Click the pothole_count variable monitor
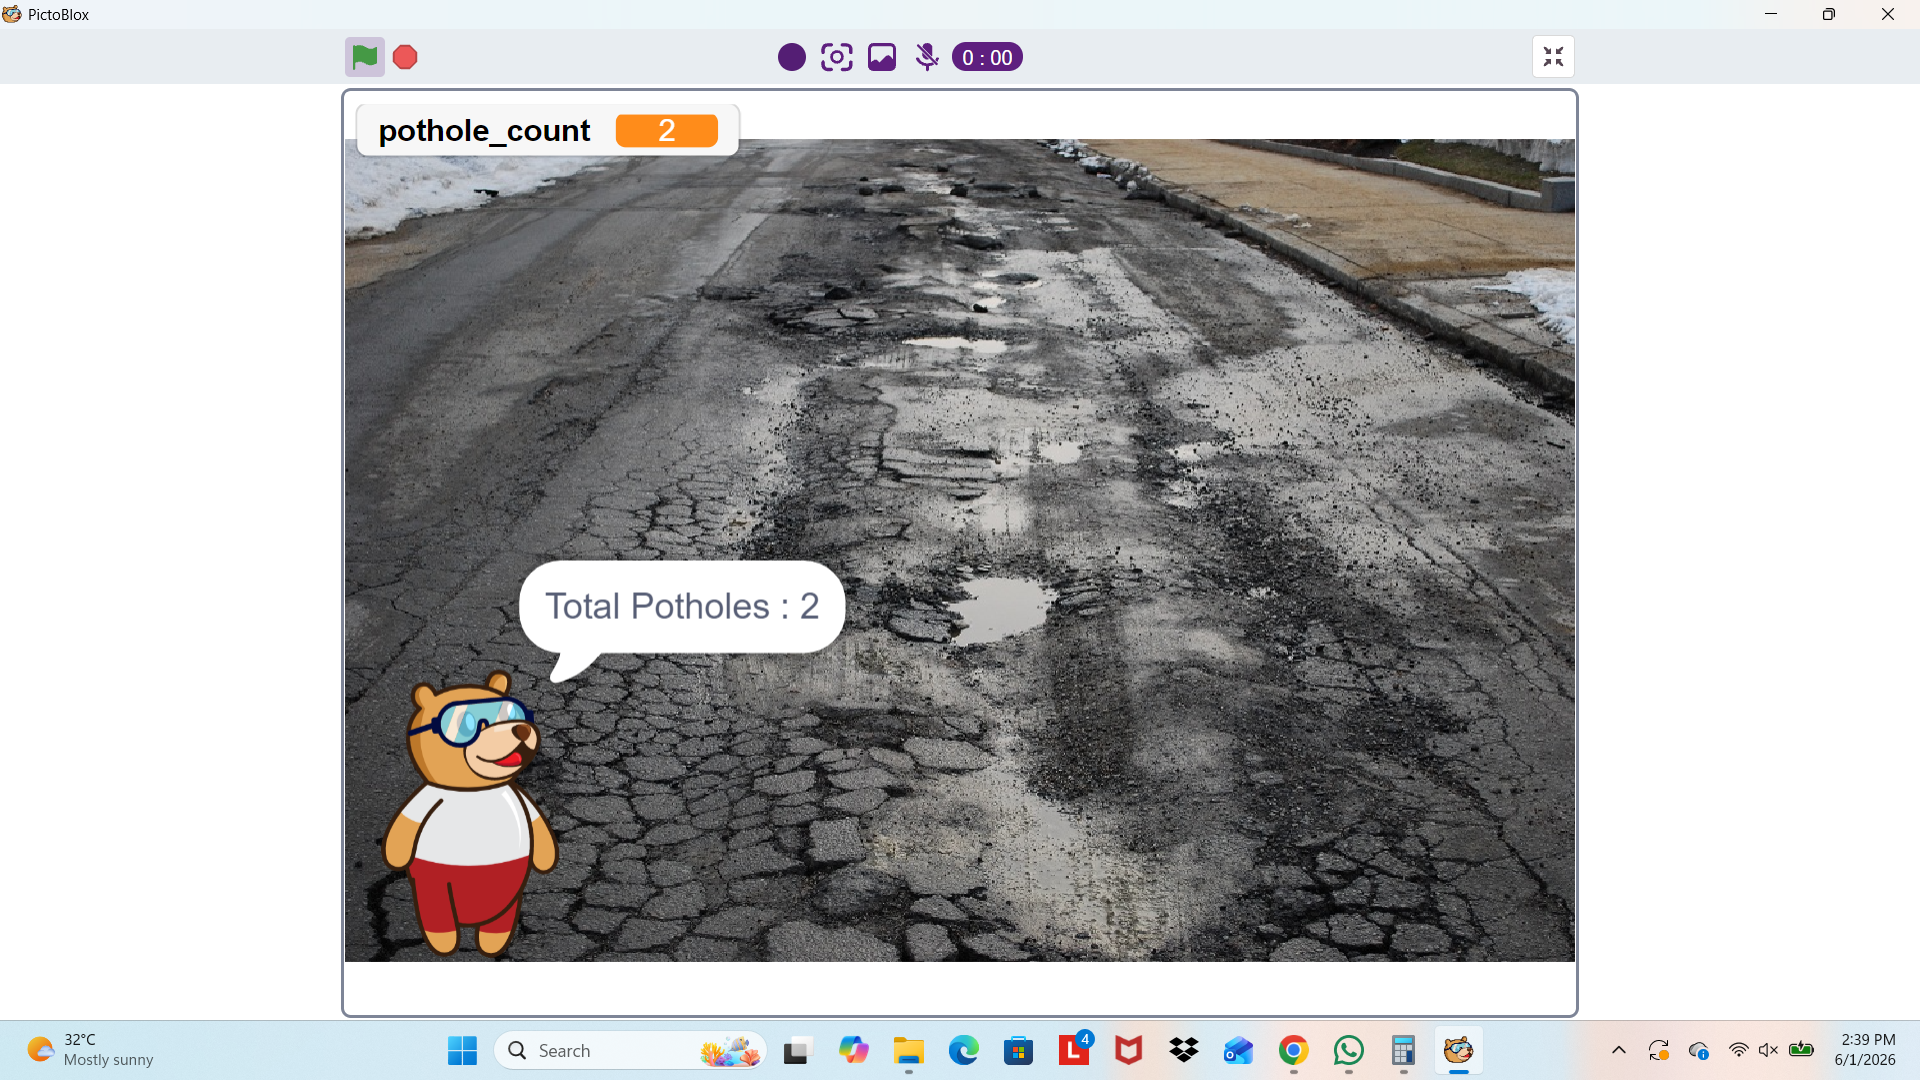1920x1080 pixels. pos(548,130)
